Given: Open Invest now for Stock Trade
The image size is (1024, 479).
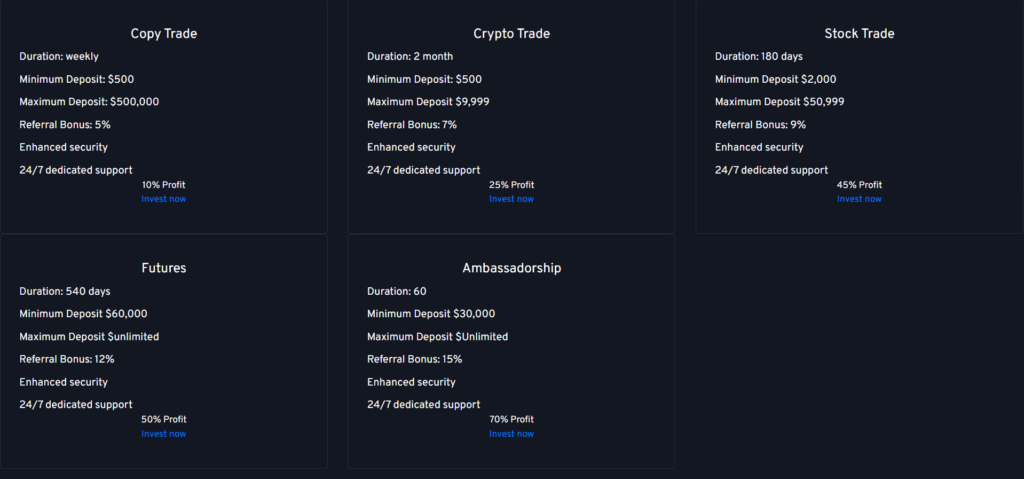Looking at the screenshot, I should [859, 199].
